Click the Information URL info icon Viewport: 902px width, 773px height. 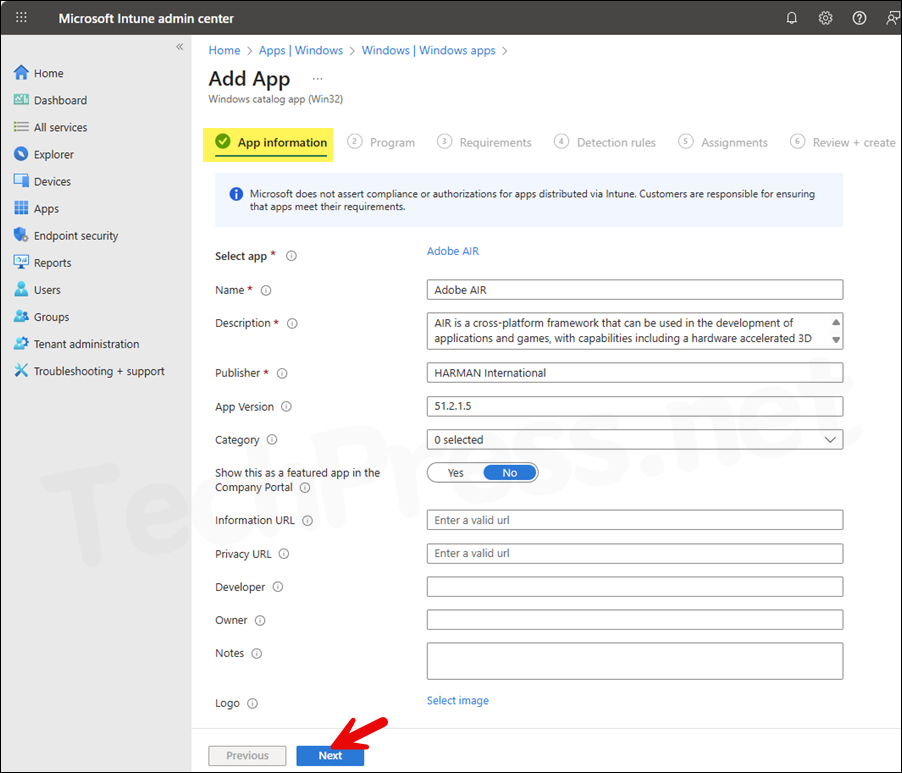(x=308, y=521)
